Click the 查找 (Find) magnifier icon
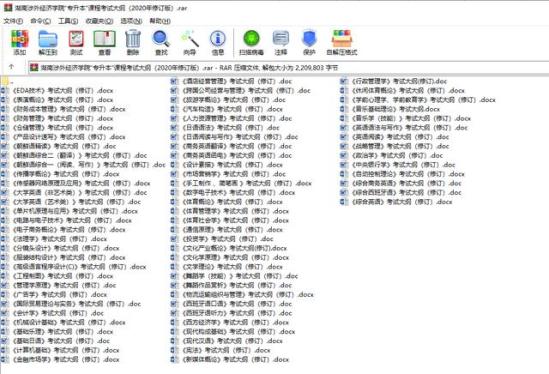The image size is (549, 374). 161,43
